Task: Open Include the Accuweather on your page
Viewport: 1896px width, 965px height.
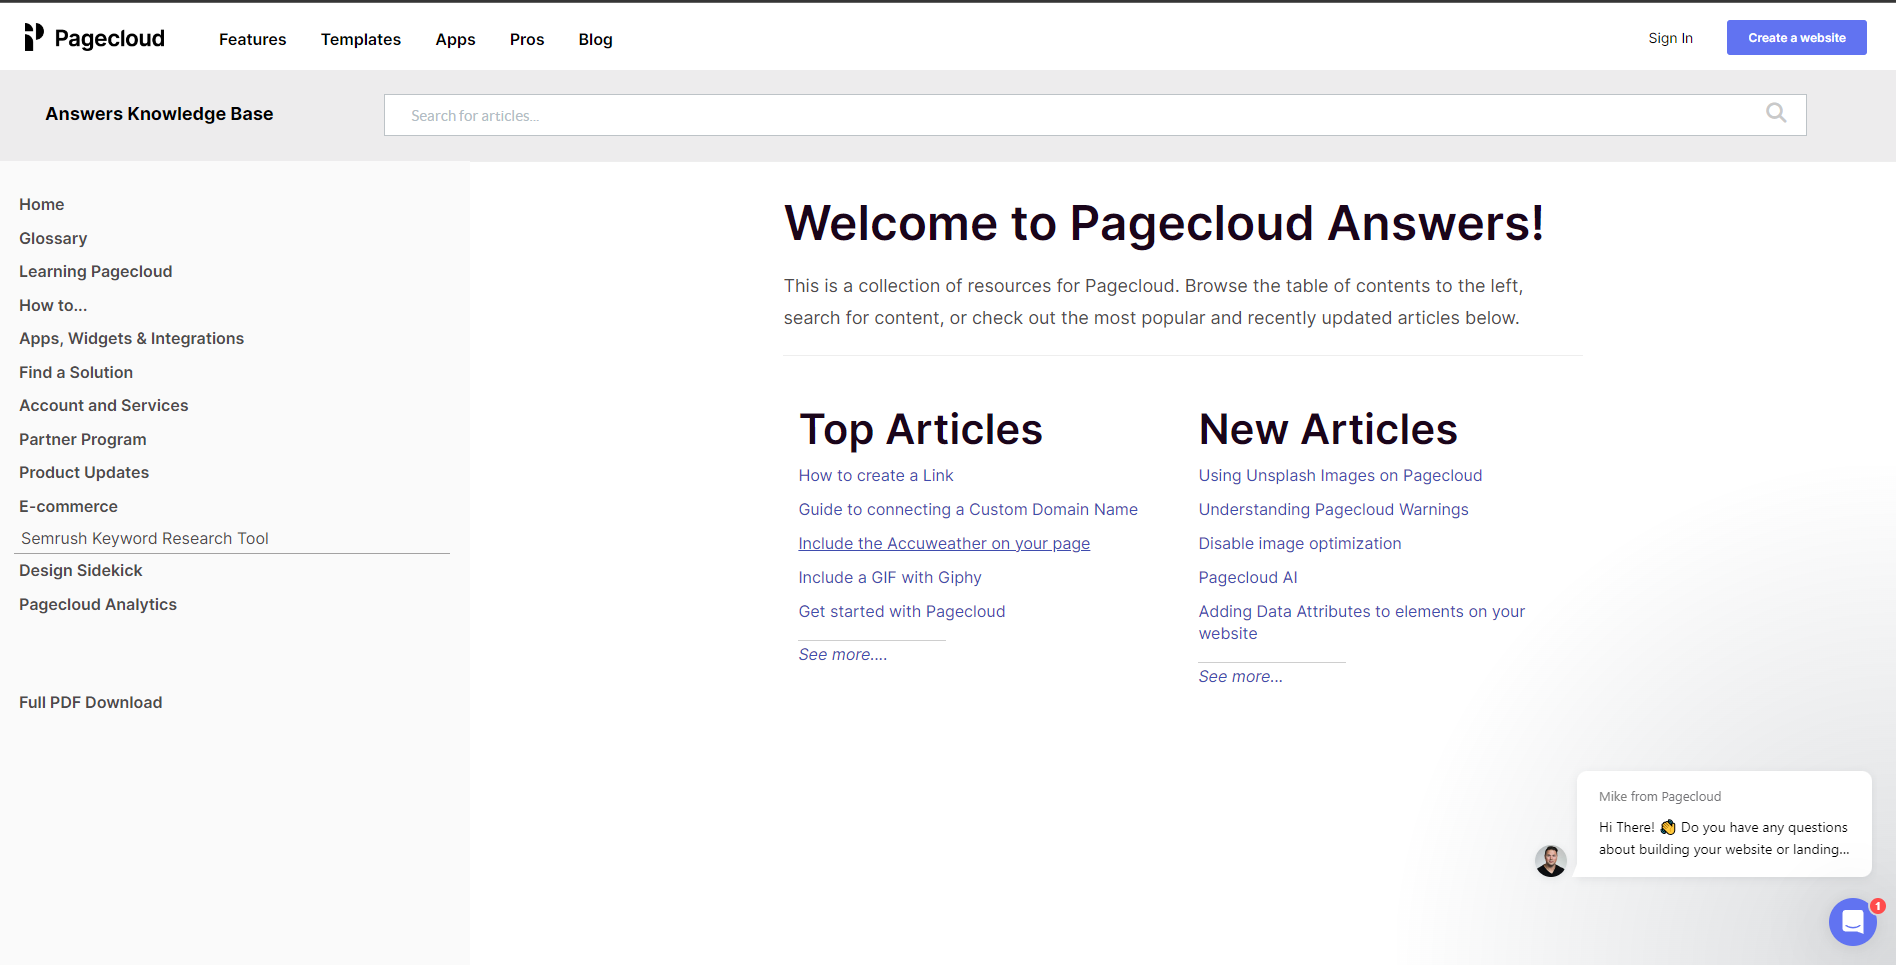Action: (944, 543)
